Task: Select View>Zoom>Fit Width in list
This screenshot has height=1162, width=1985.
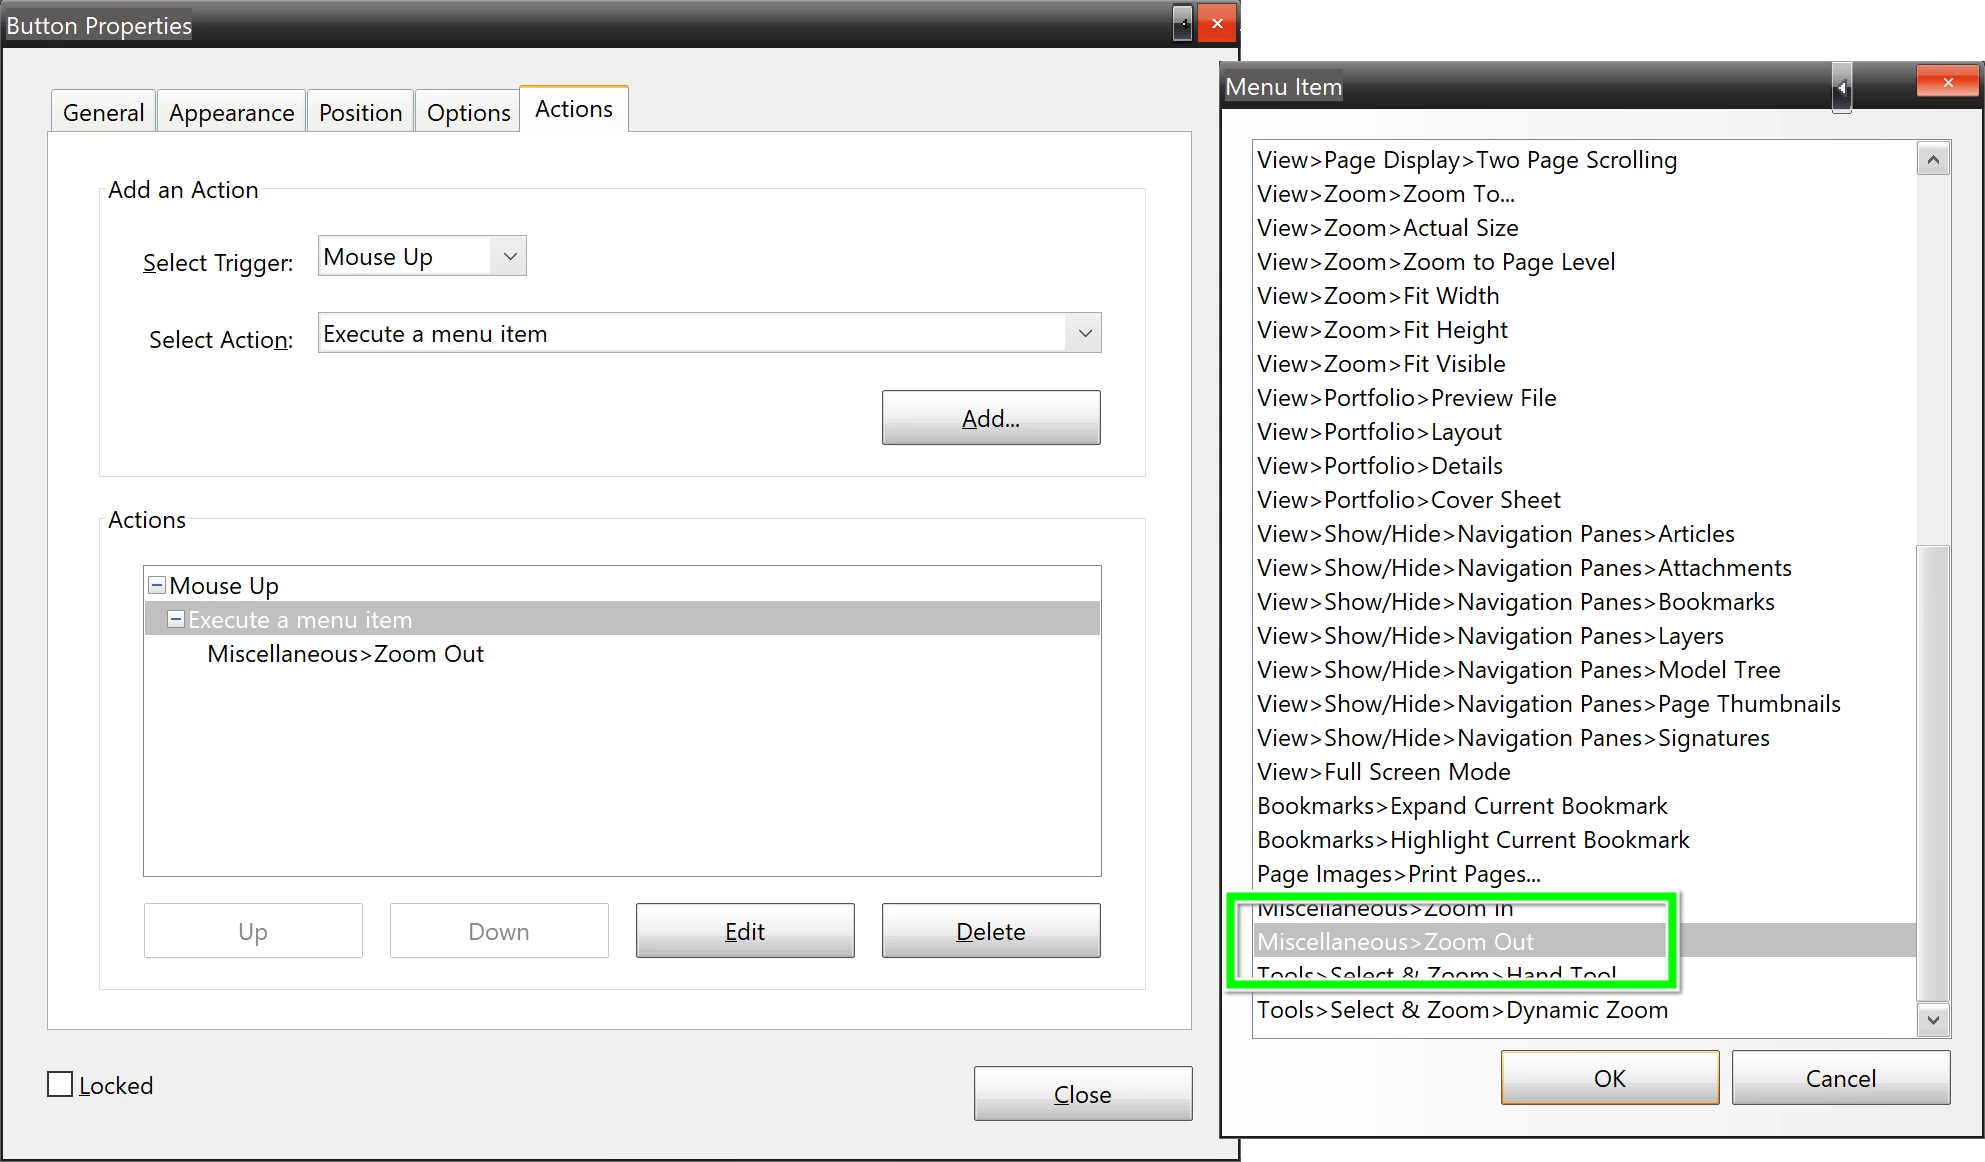Action: click(1377, 296)
